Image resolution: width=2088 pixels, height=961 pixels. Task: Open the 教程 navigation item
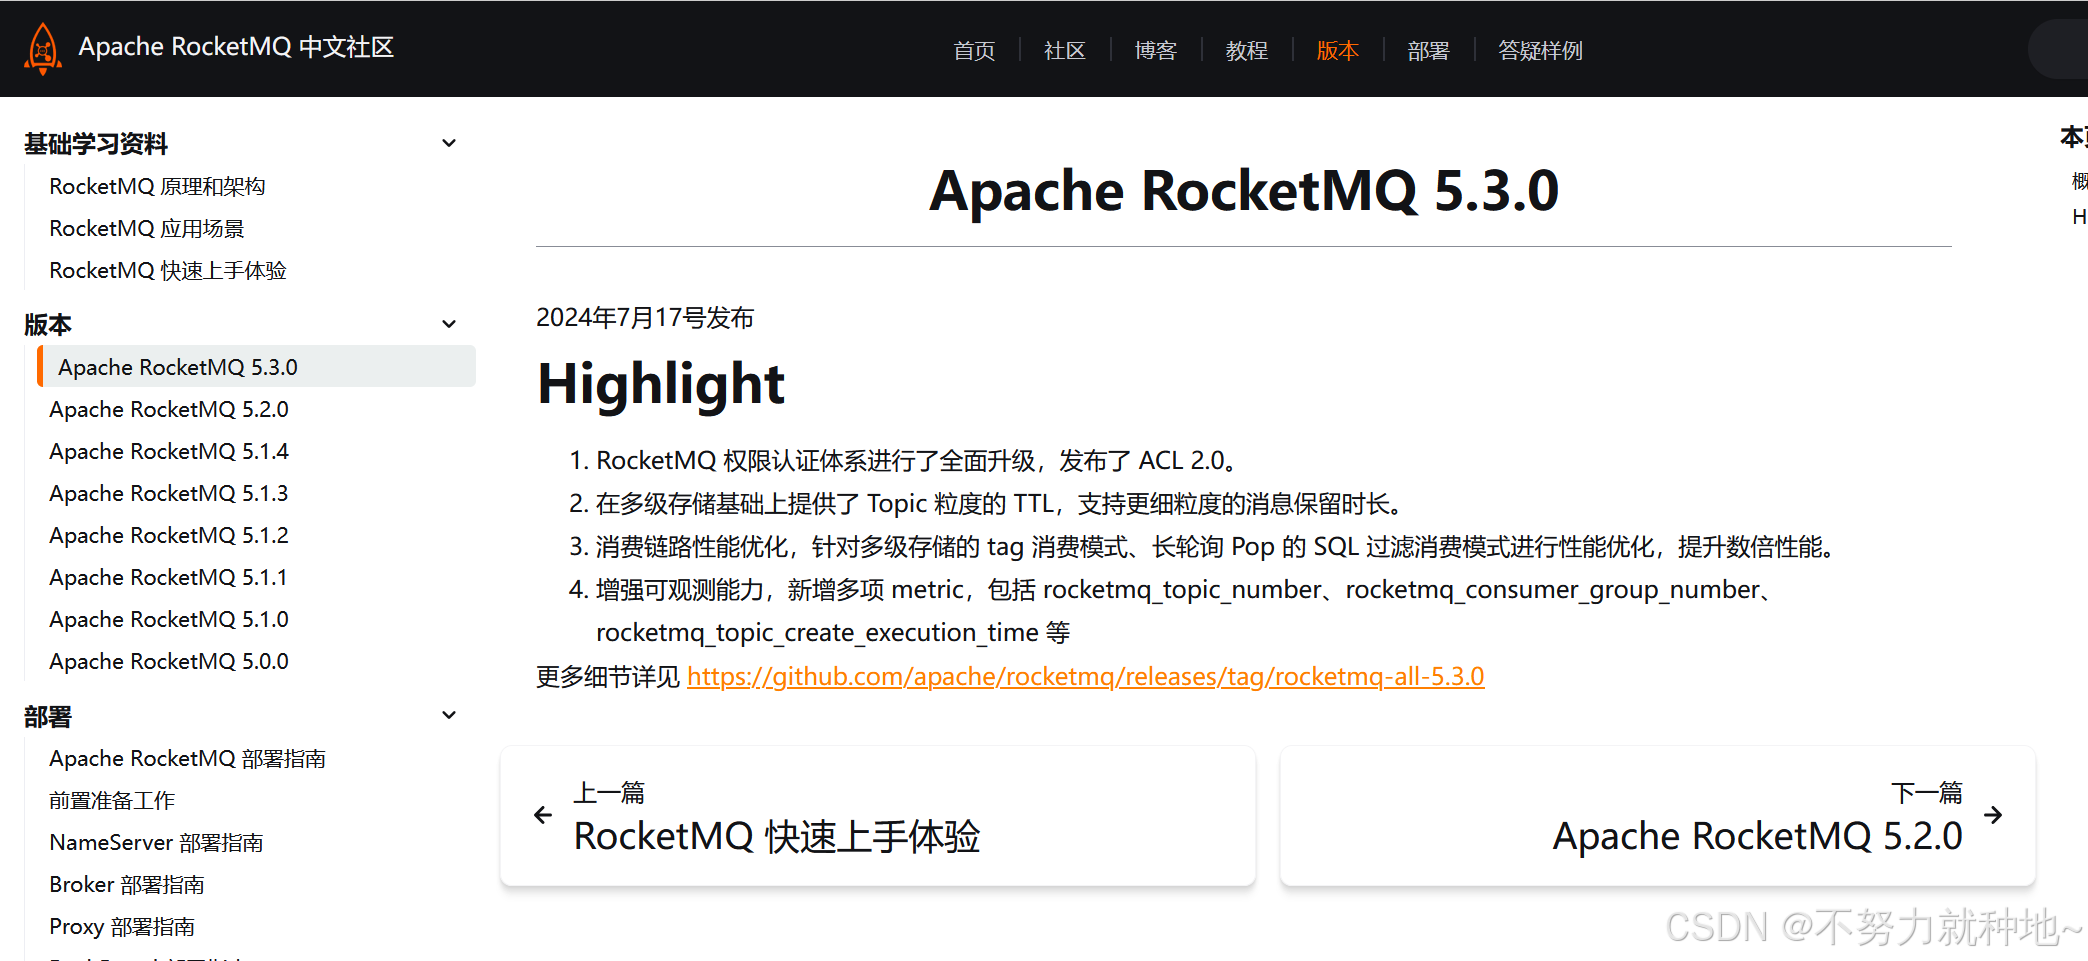(1246, 50)
